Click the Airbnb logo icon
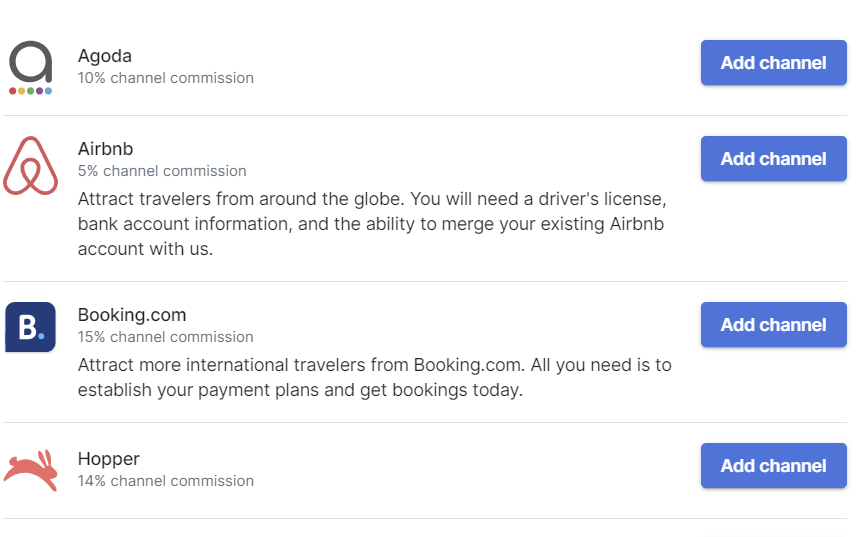 [x=31, y=165]
